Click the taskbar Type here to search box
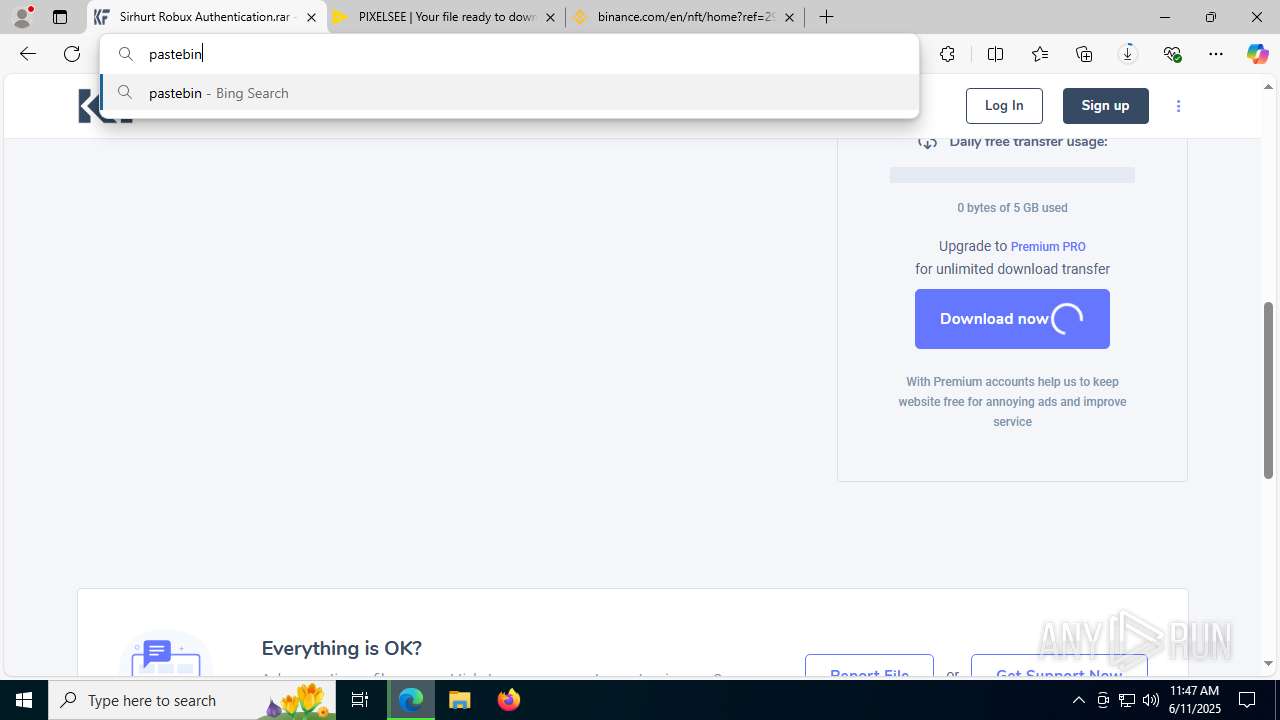Screen dimensions: 1280x720 (192, 700)
